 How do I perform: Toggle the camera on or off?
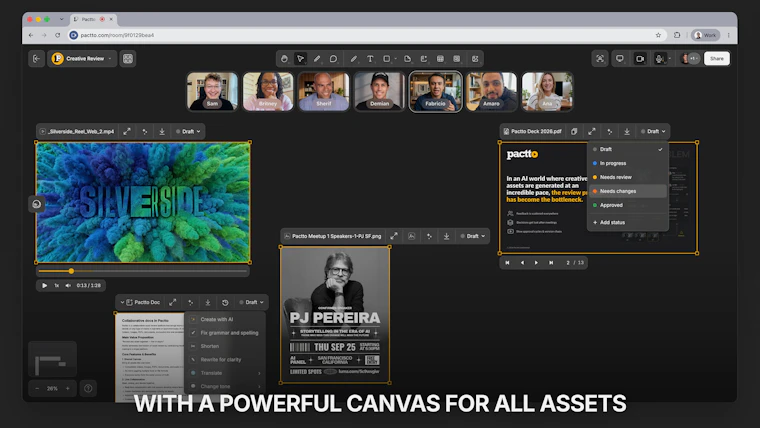pyautogui.click(x=640, y=59)
